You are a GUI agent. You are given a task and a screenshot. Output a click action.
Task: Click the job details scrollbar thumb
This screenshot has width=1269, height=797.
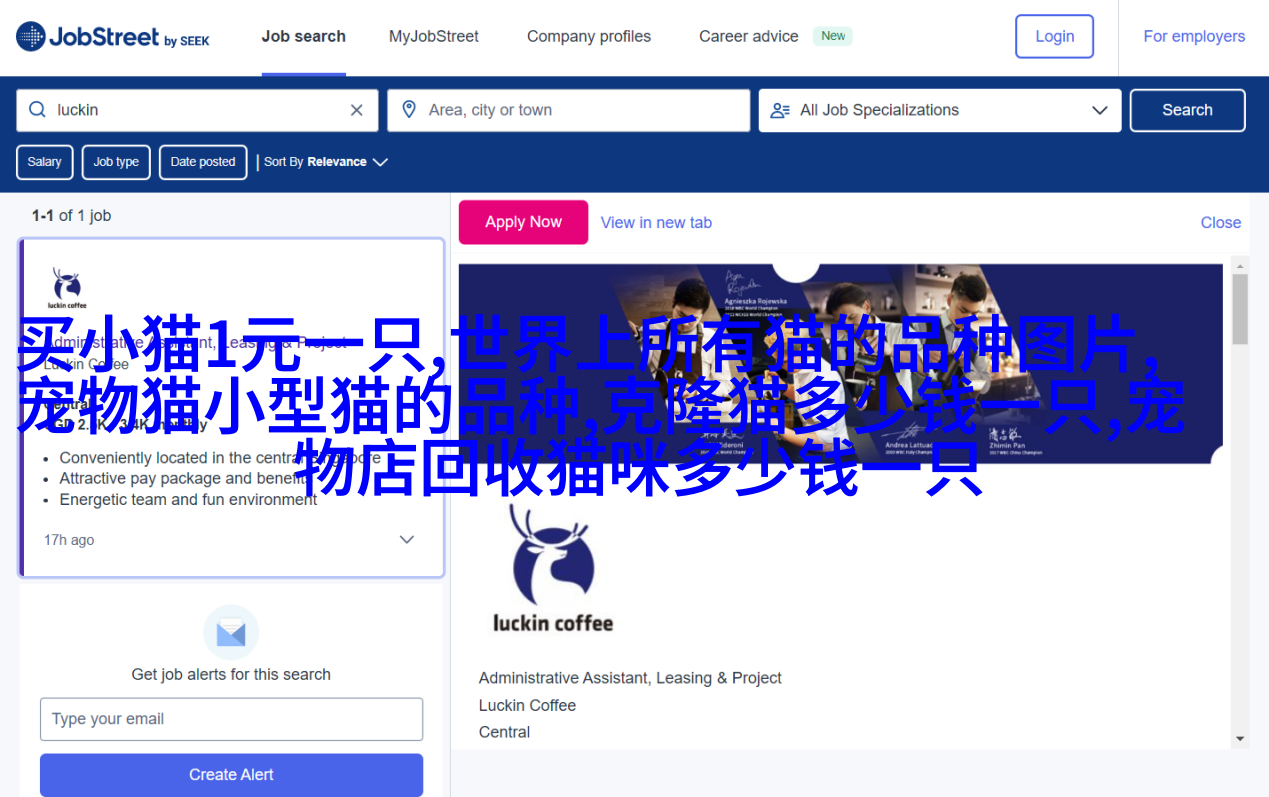1240,310
